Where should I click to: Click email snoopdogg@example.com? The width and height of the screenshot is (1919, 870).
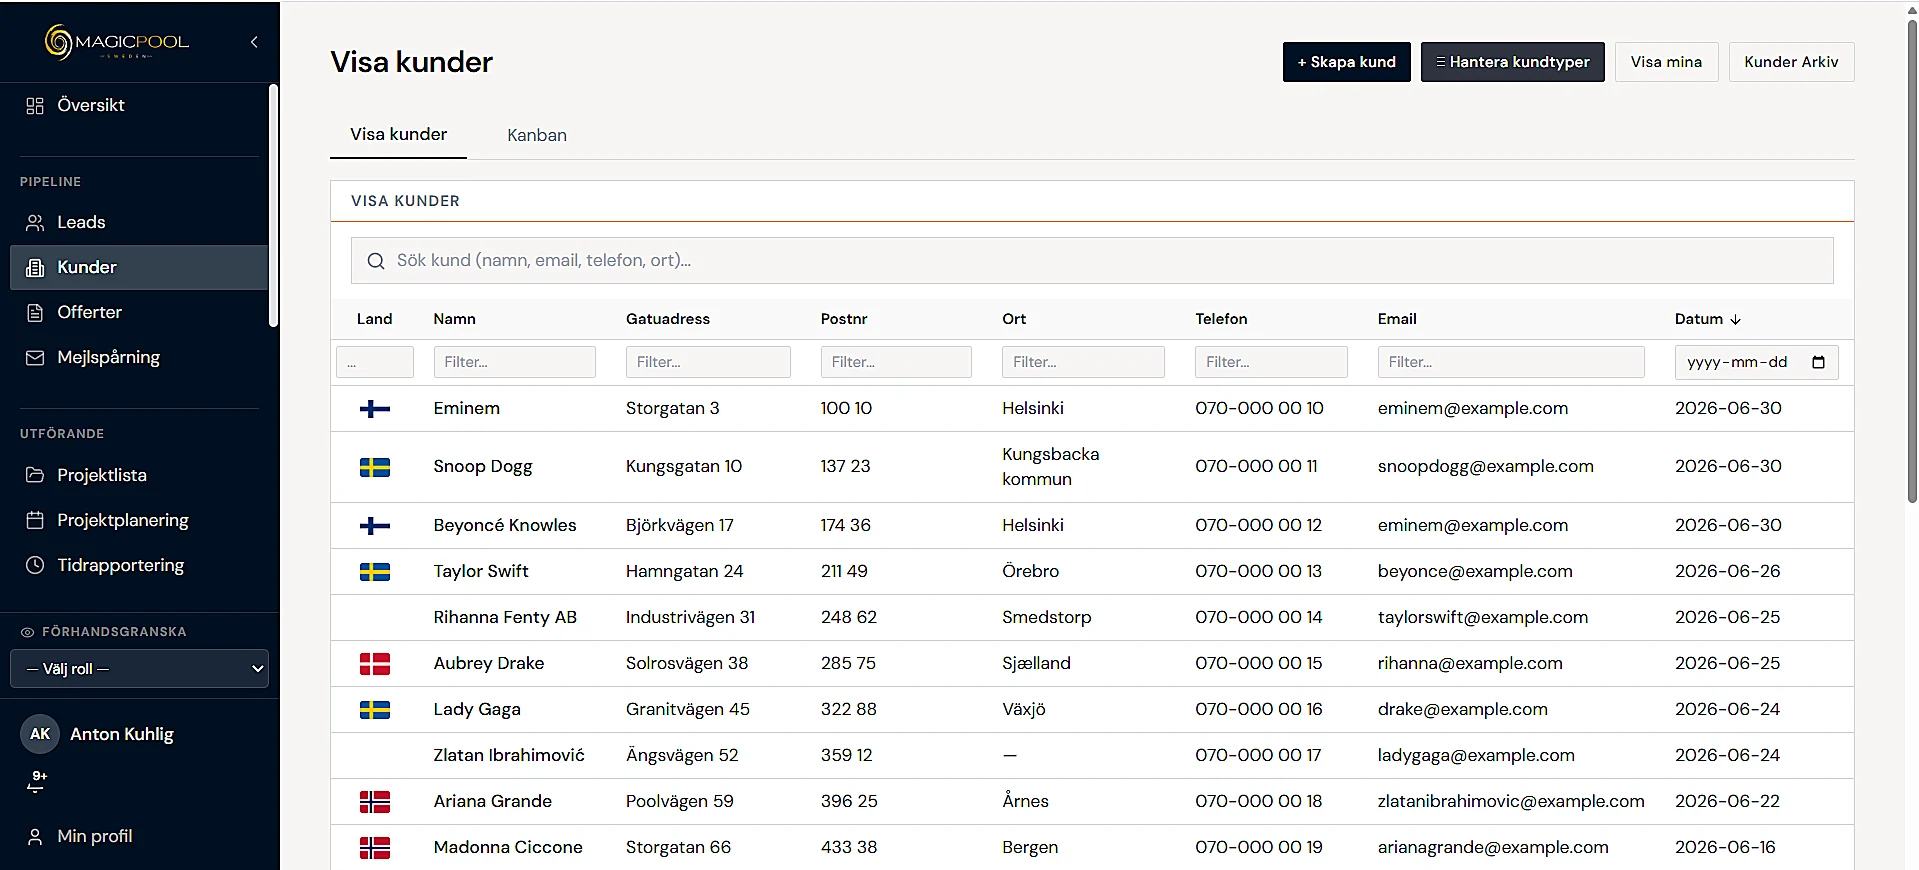tap(1485, 467)
